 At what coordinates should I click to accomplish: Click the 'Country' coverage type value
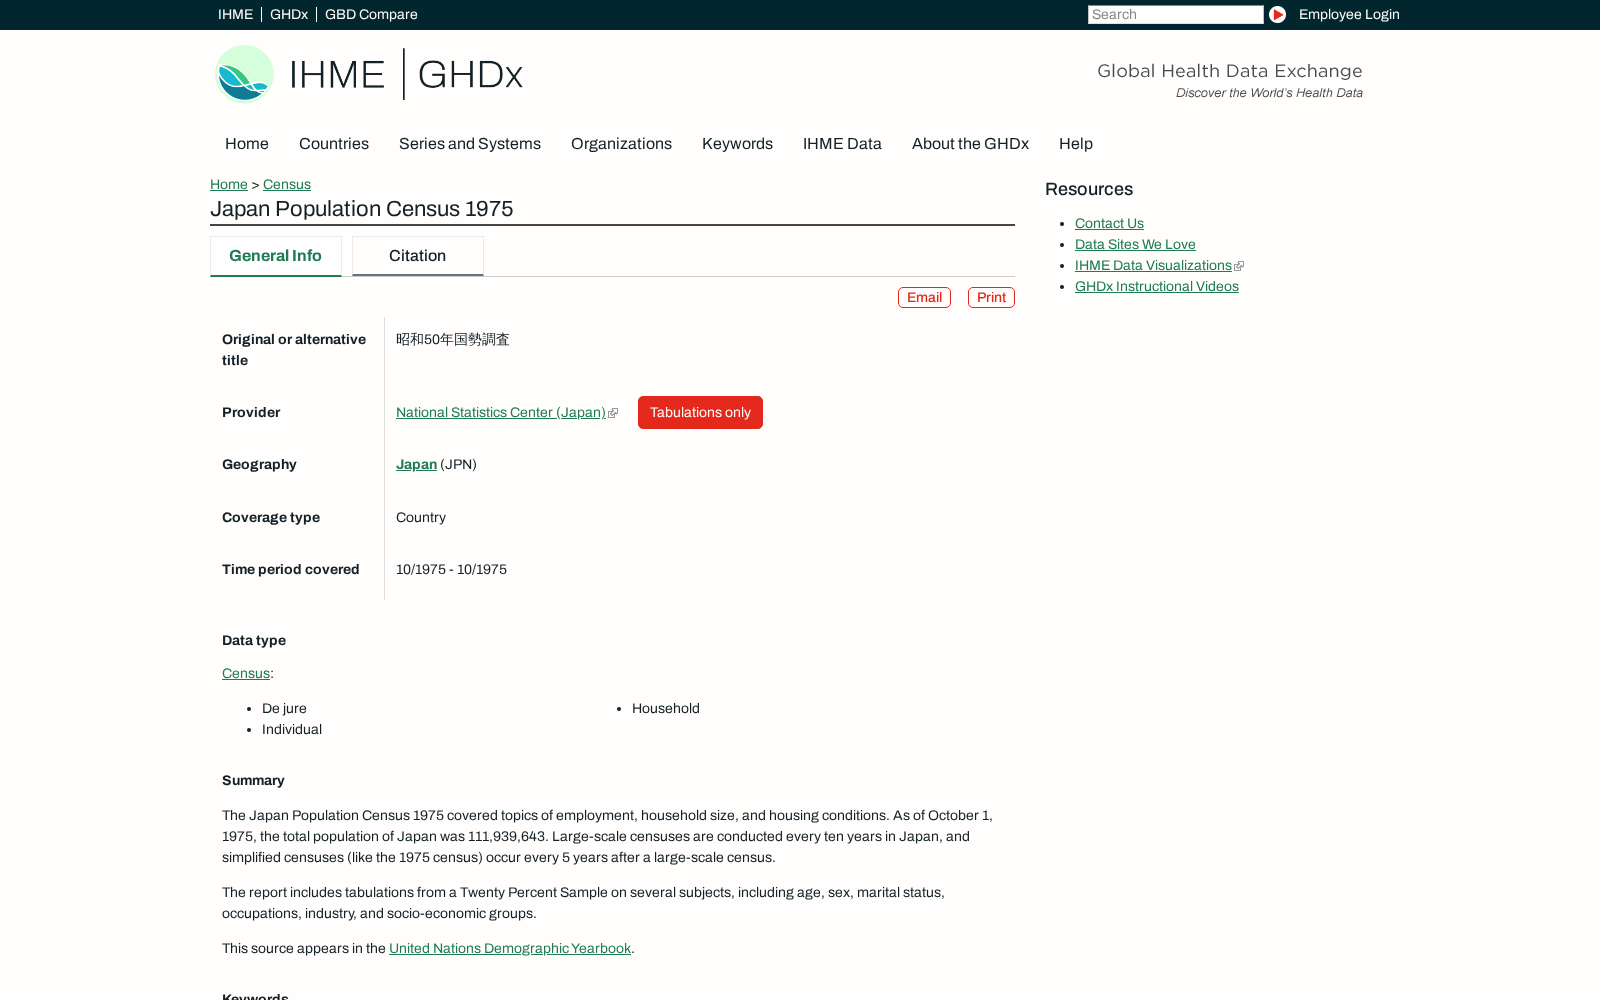click(421, 517)
